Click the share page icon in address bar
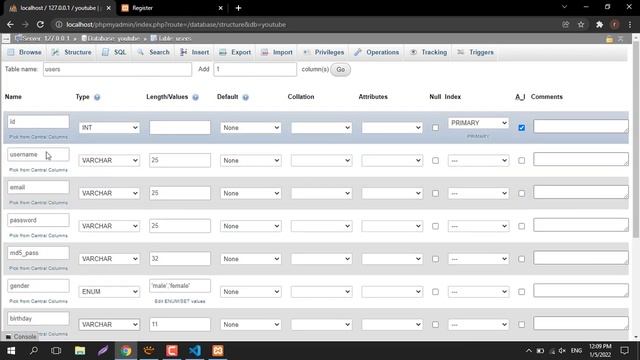 [565, 24]
